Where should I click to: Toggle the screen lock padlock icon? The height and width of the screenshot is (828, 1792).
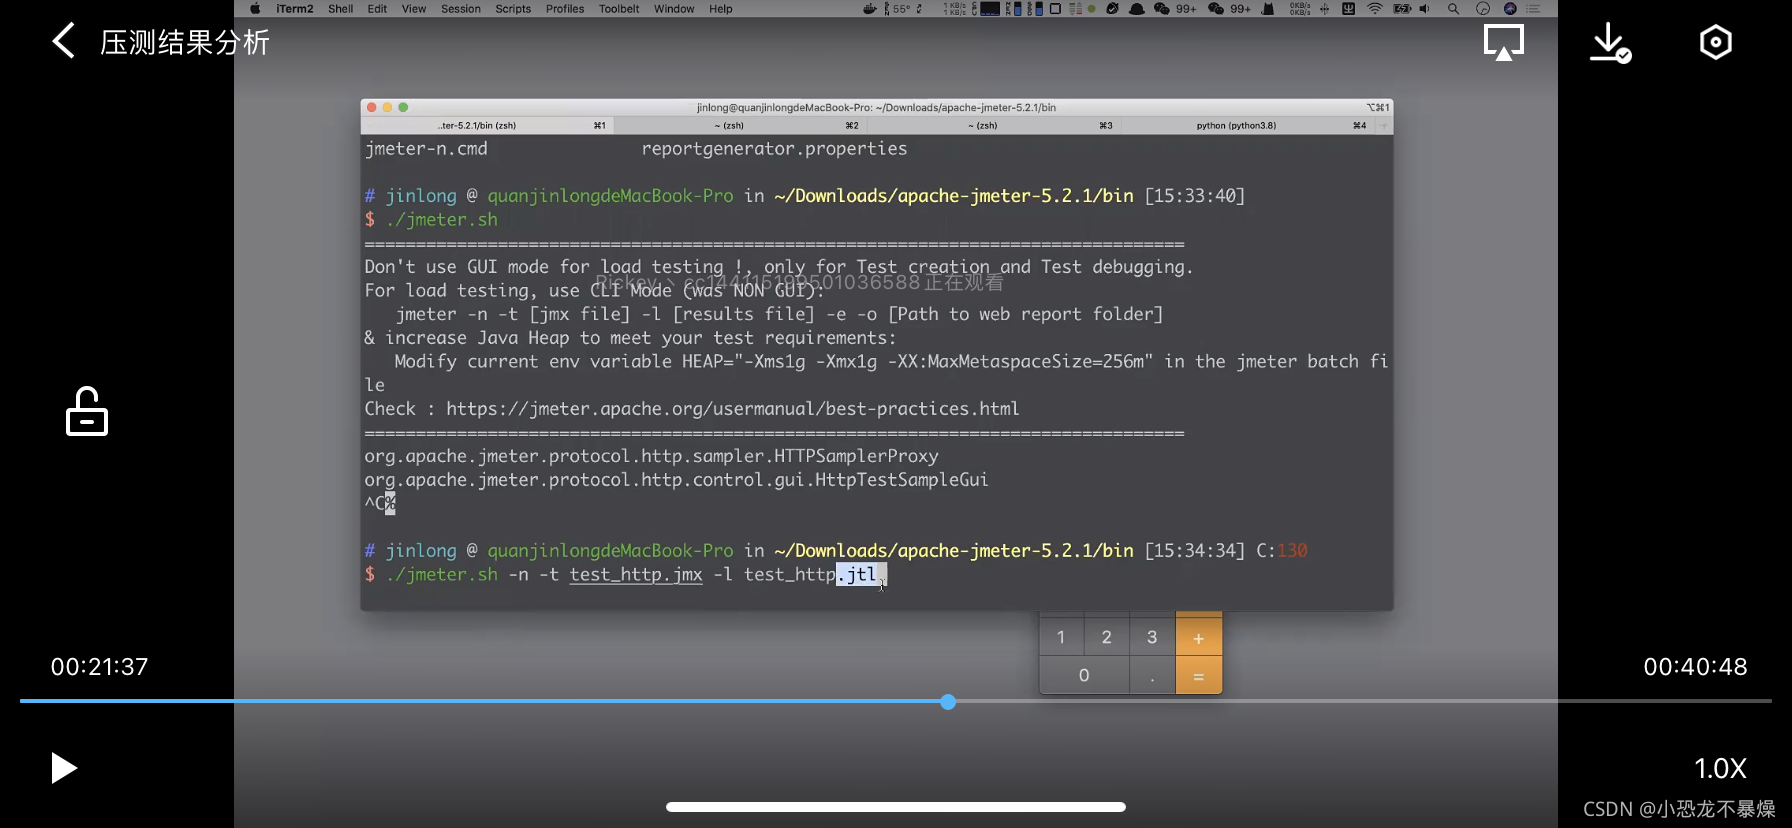87,411
